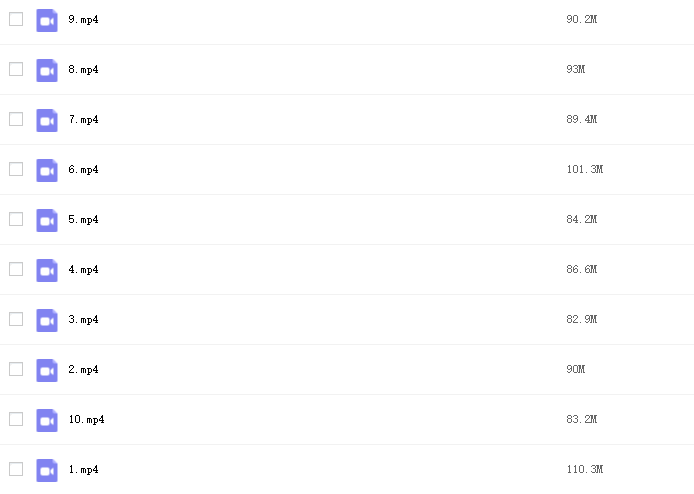Tick the checkbox for 9.mp4
Image resolution: width=694 pixels, height=494 pixels.
(x=16, y=19)
